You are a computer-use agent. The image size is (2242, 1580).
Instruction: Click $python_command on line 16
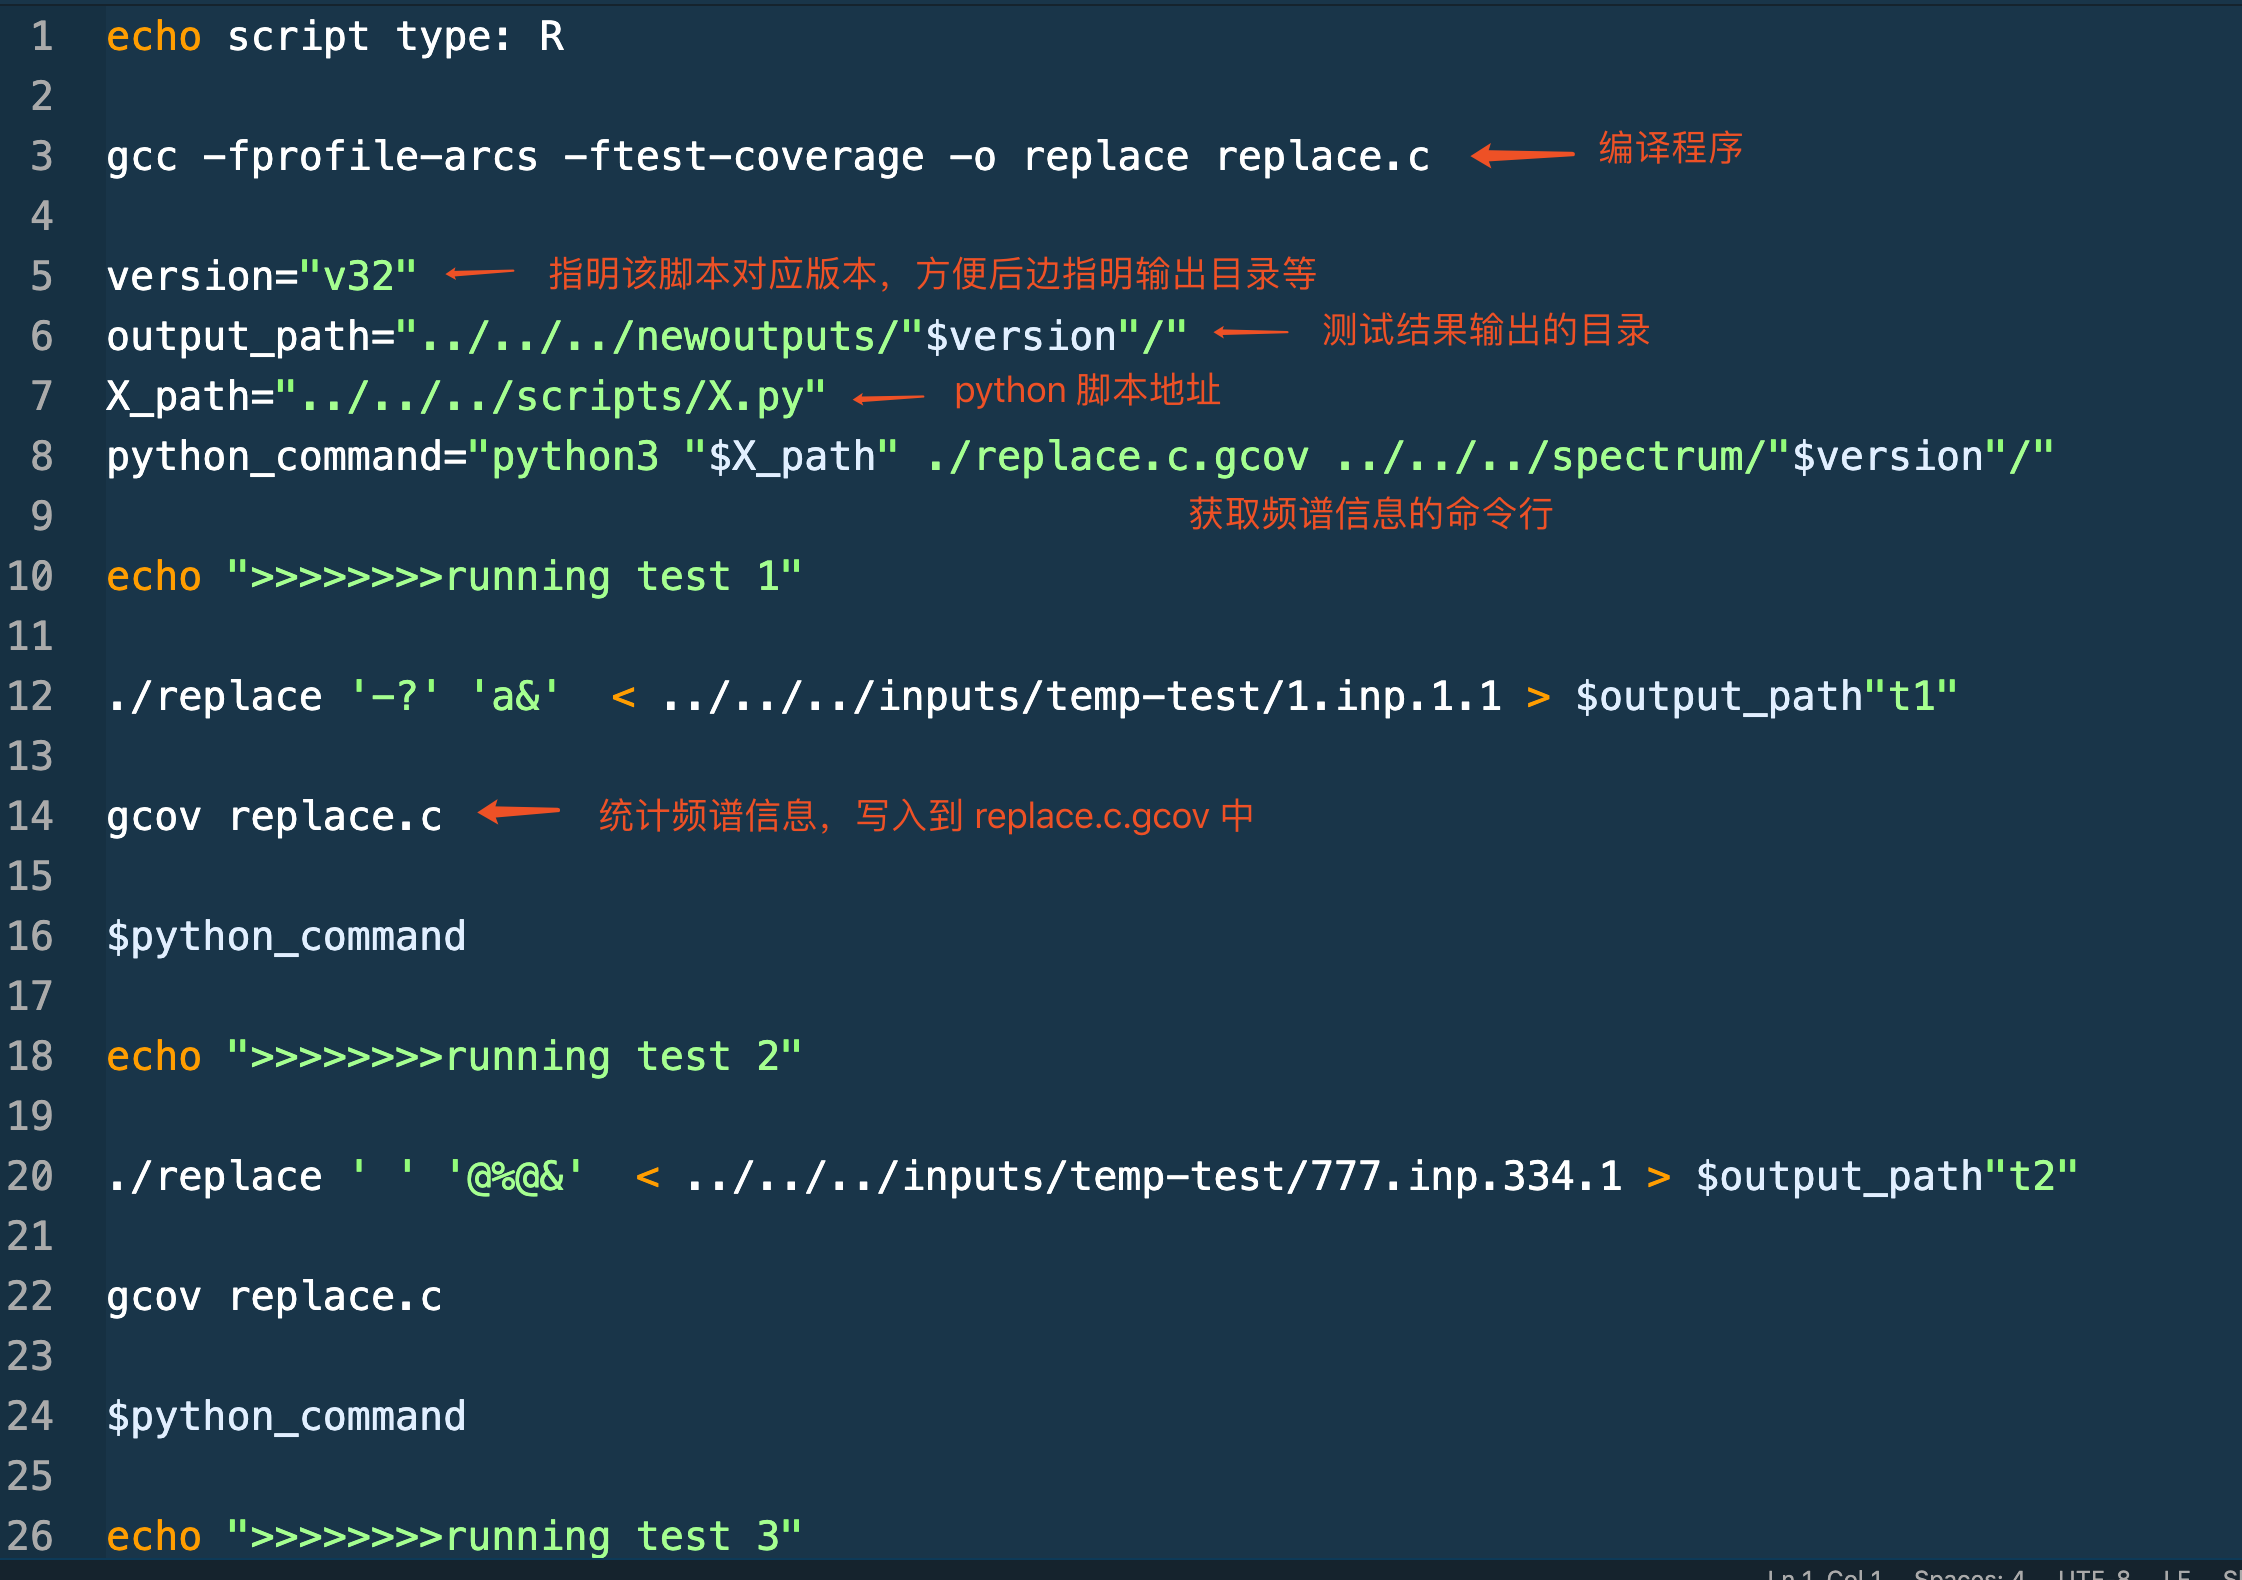point(286,937)
